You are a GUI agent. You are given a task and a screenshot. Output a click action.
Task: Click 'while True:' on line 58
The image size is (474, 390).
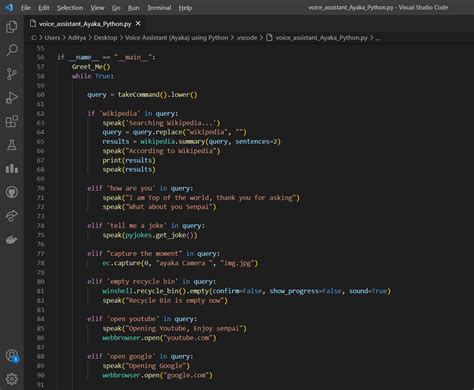click(93, 76)
